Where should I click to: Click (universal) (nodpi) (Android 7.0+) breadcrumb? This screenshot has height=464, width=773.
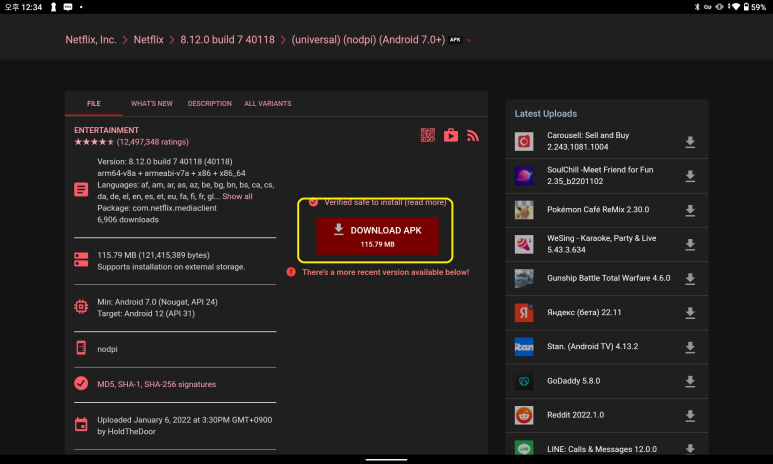(x=368, y=39)
